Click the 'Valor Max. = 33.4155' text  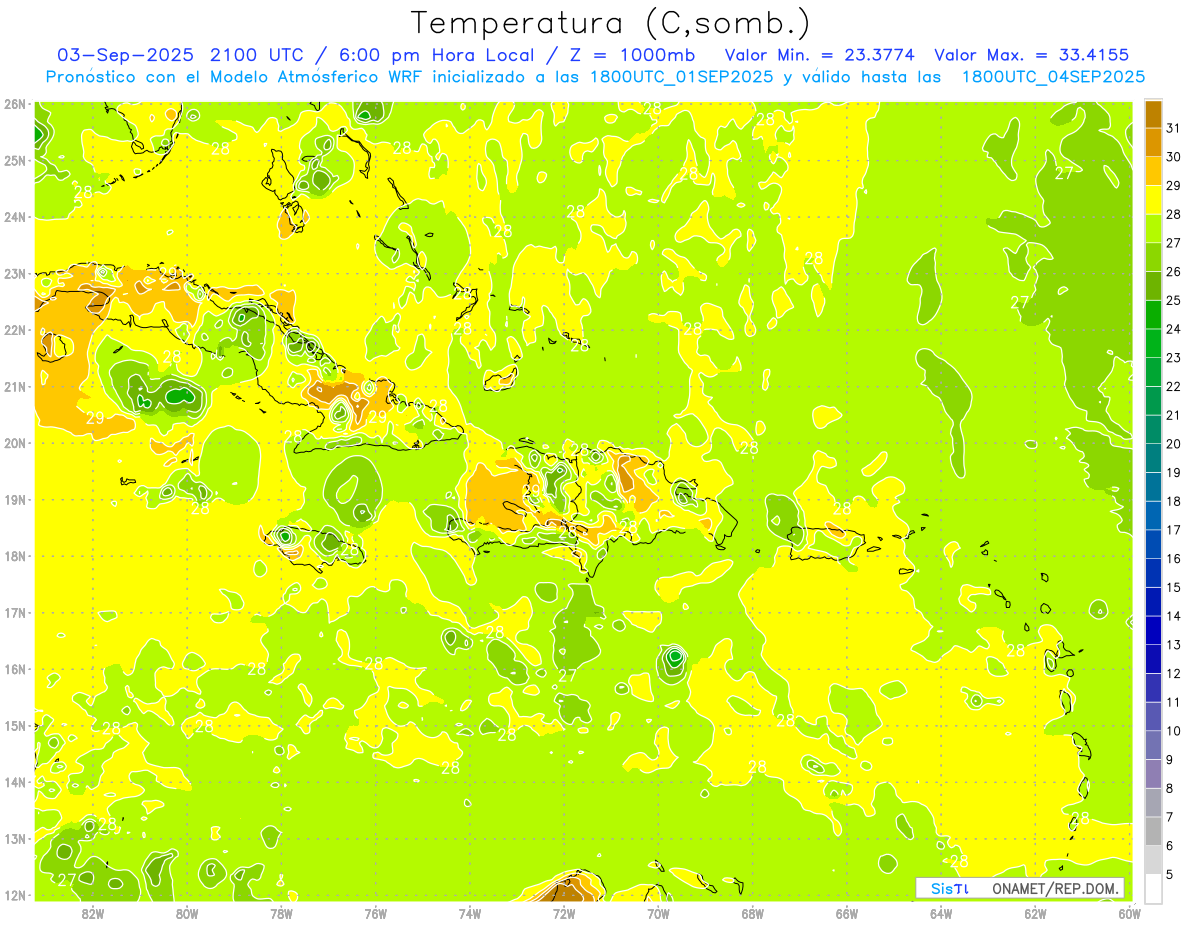click(x=1032, y=55)
